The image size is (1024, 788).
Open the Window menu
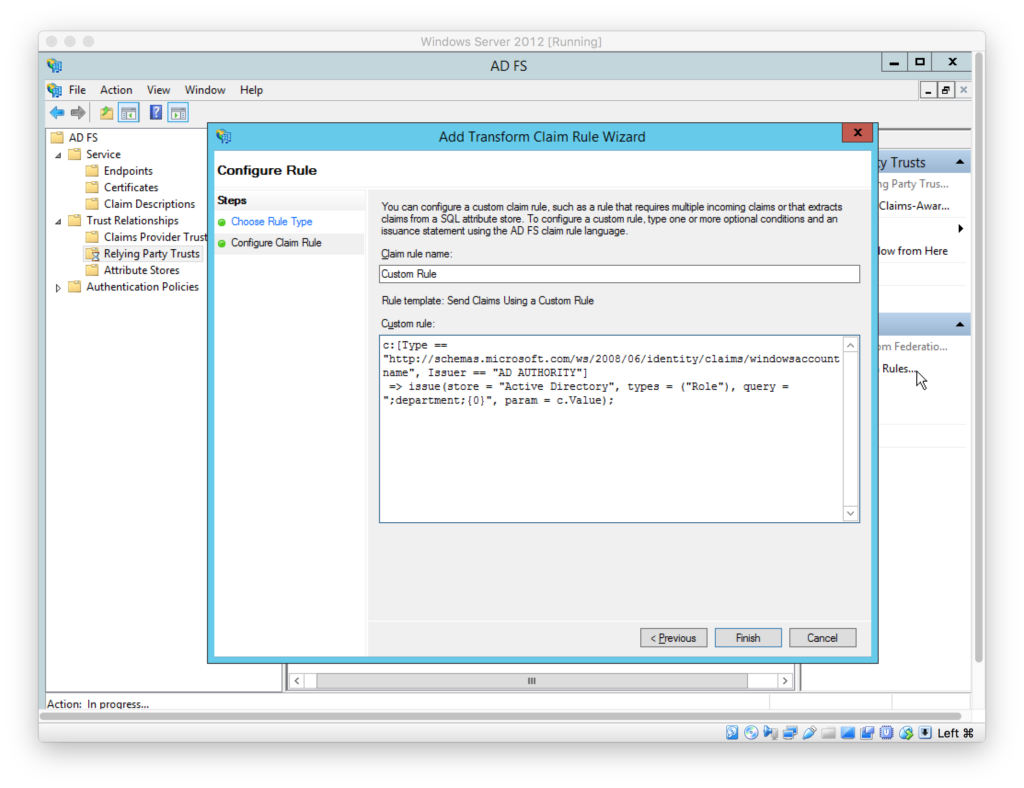tap(204, 90)
